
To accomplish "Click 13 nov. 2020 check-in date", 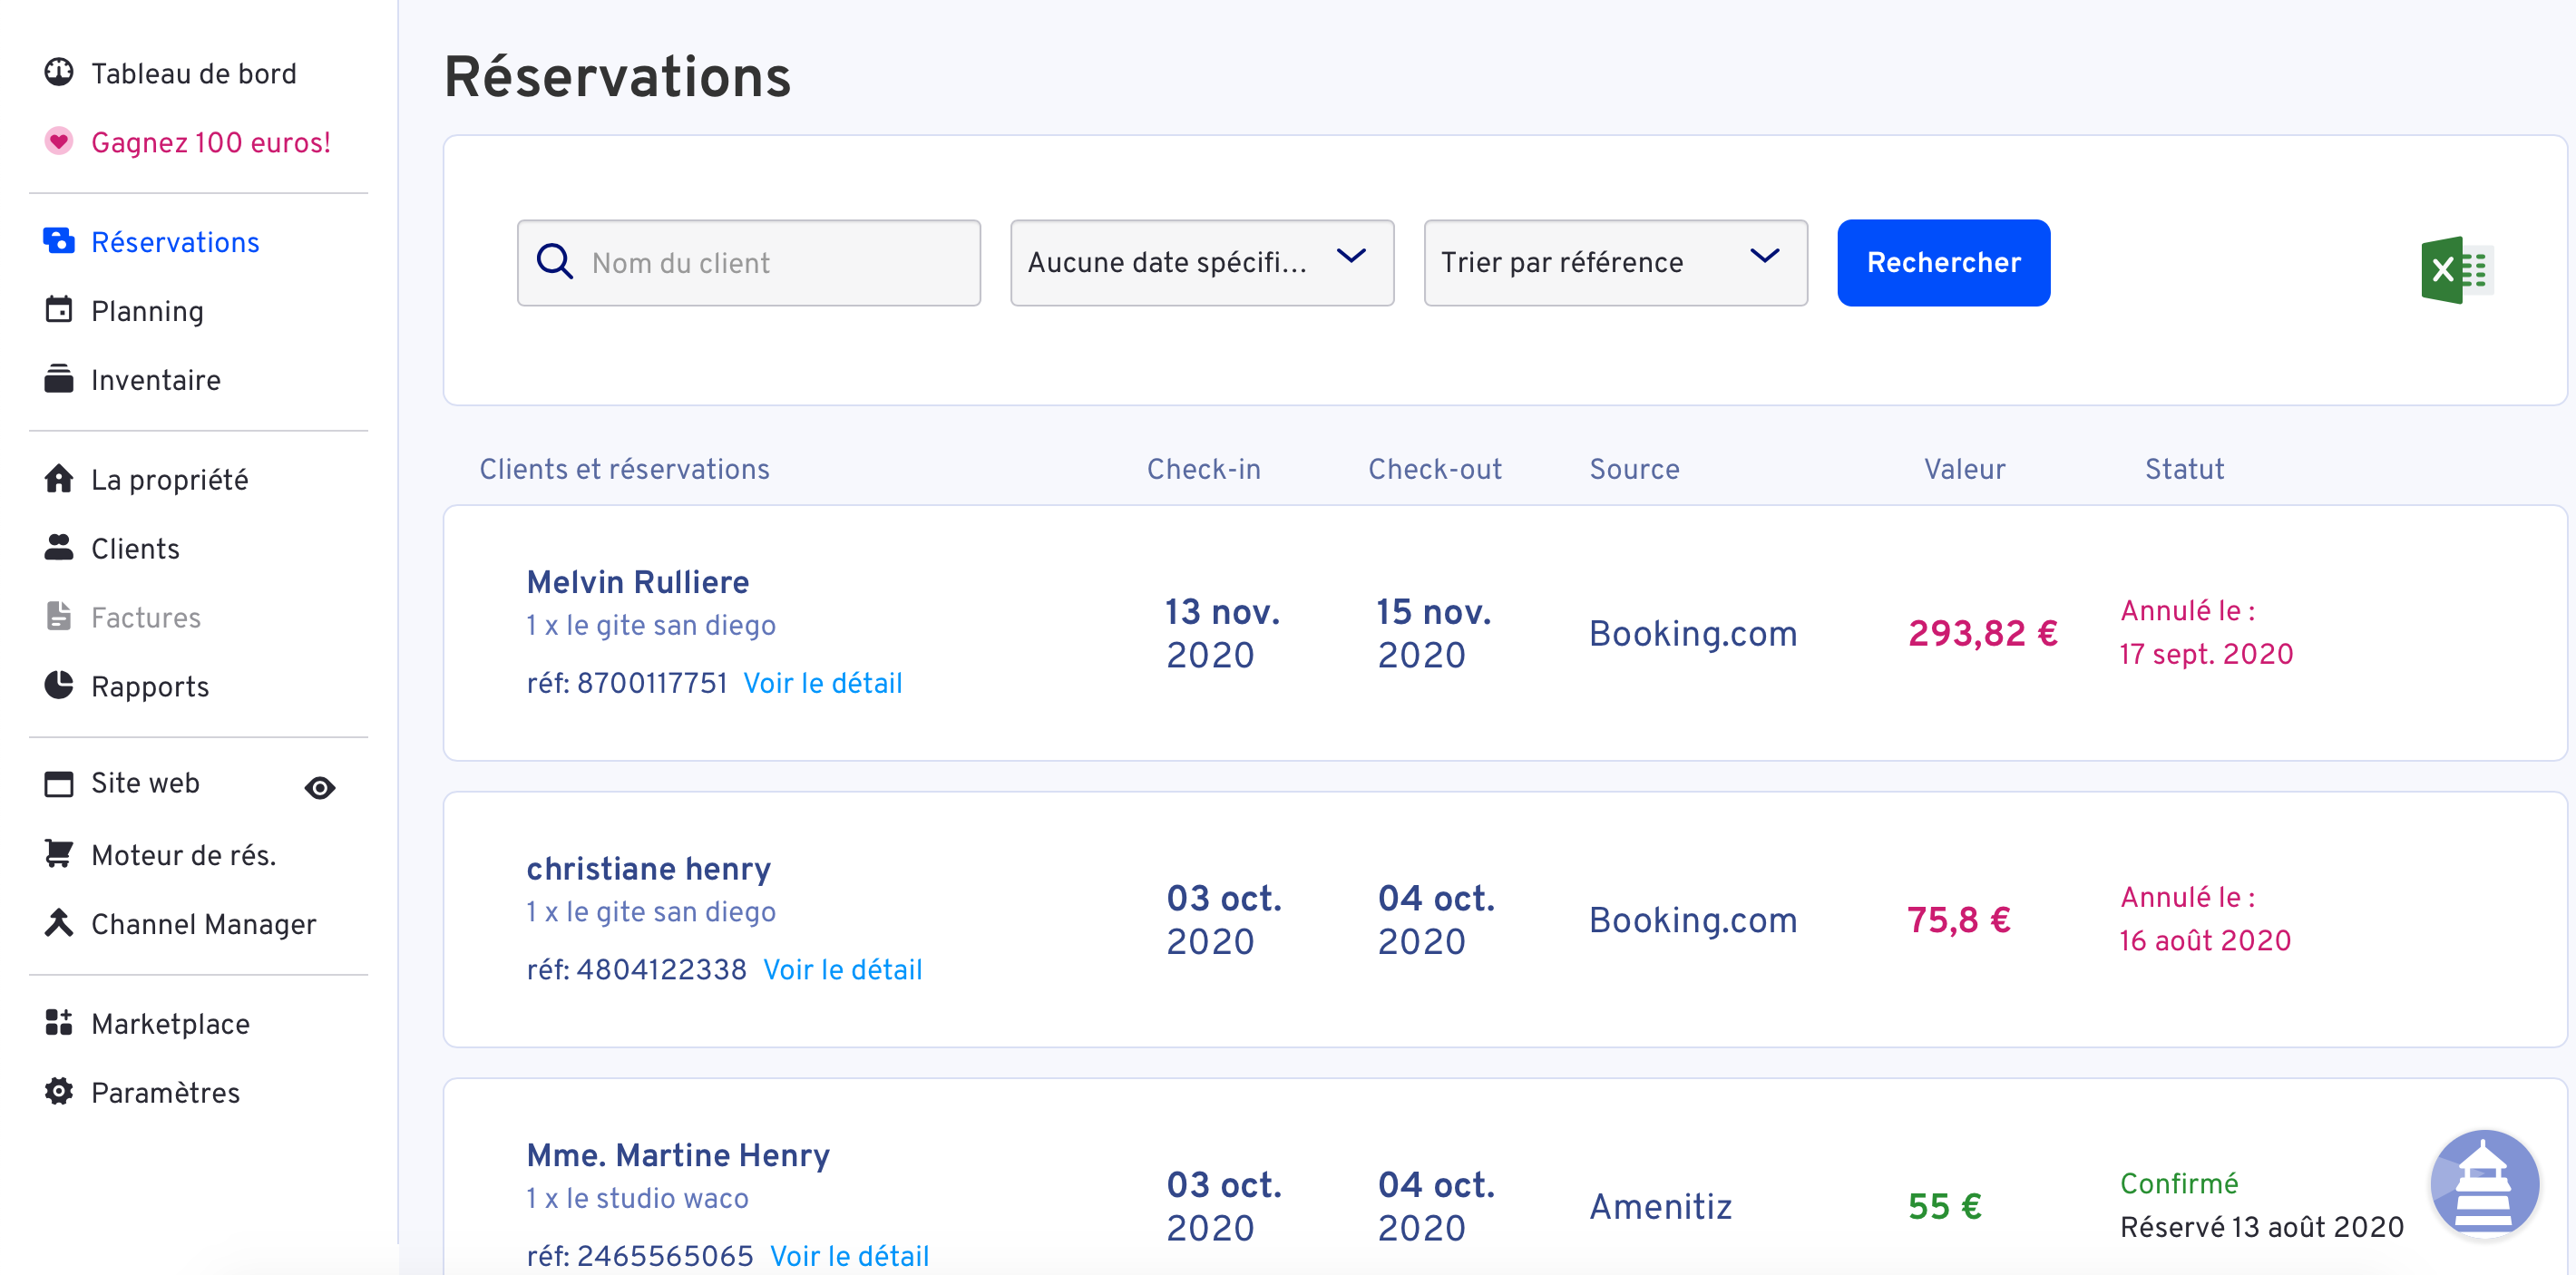I will click(x=1223, y=633).
